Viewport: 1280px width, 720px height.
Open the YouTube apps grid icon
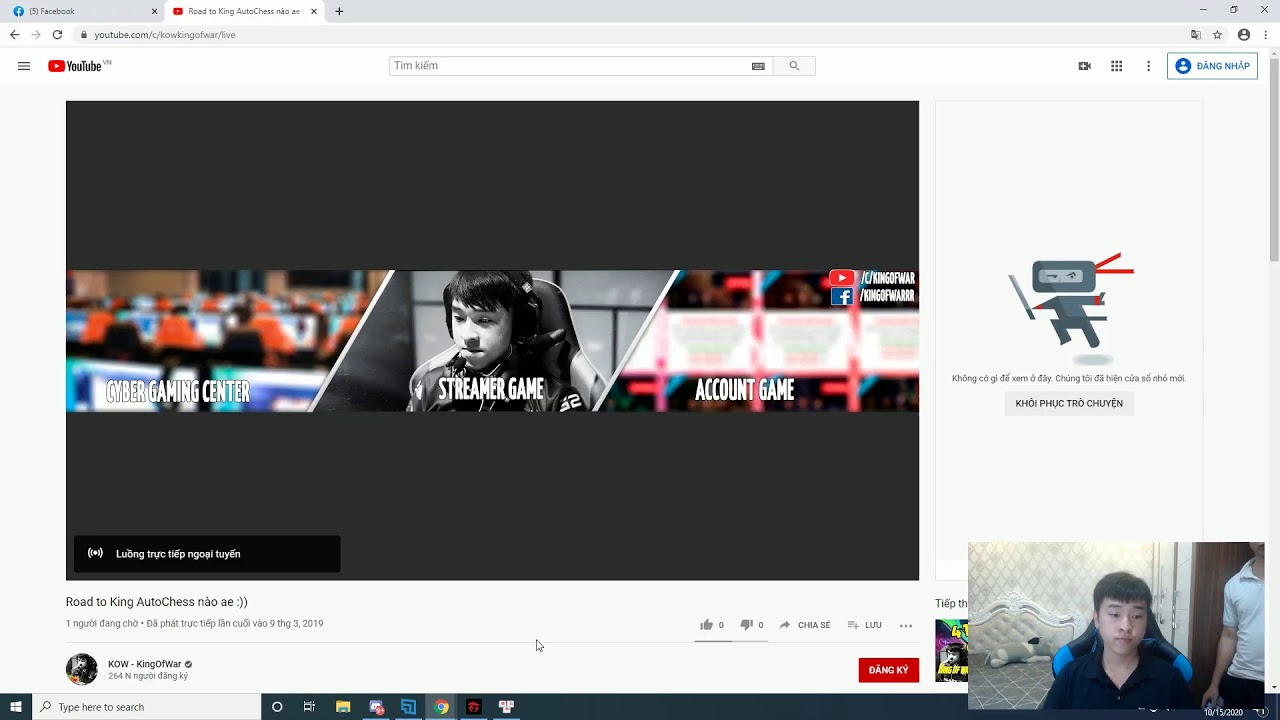[1116, 66]
